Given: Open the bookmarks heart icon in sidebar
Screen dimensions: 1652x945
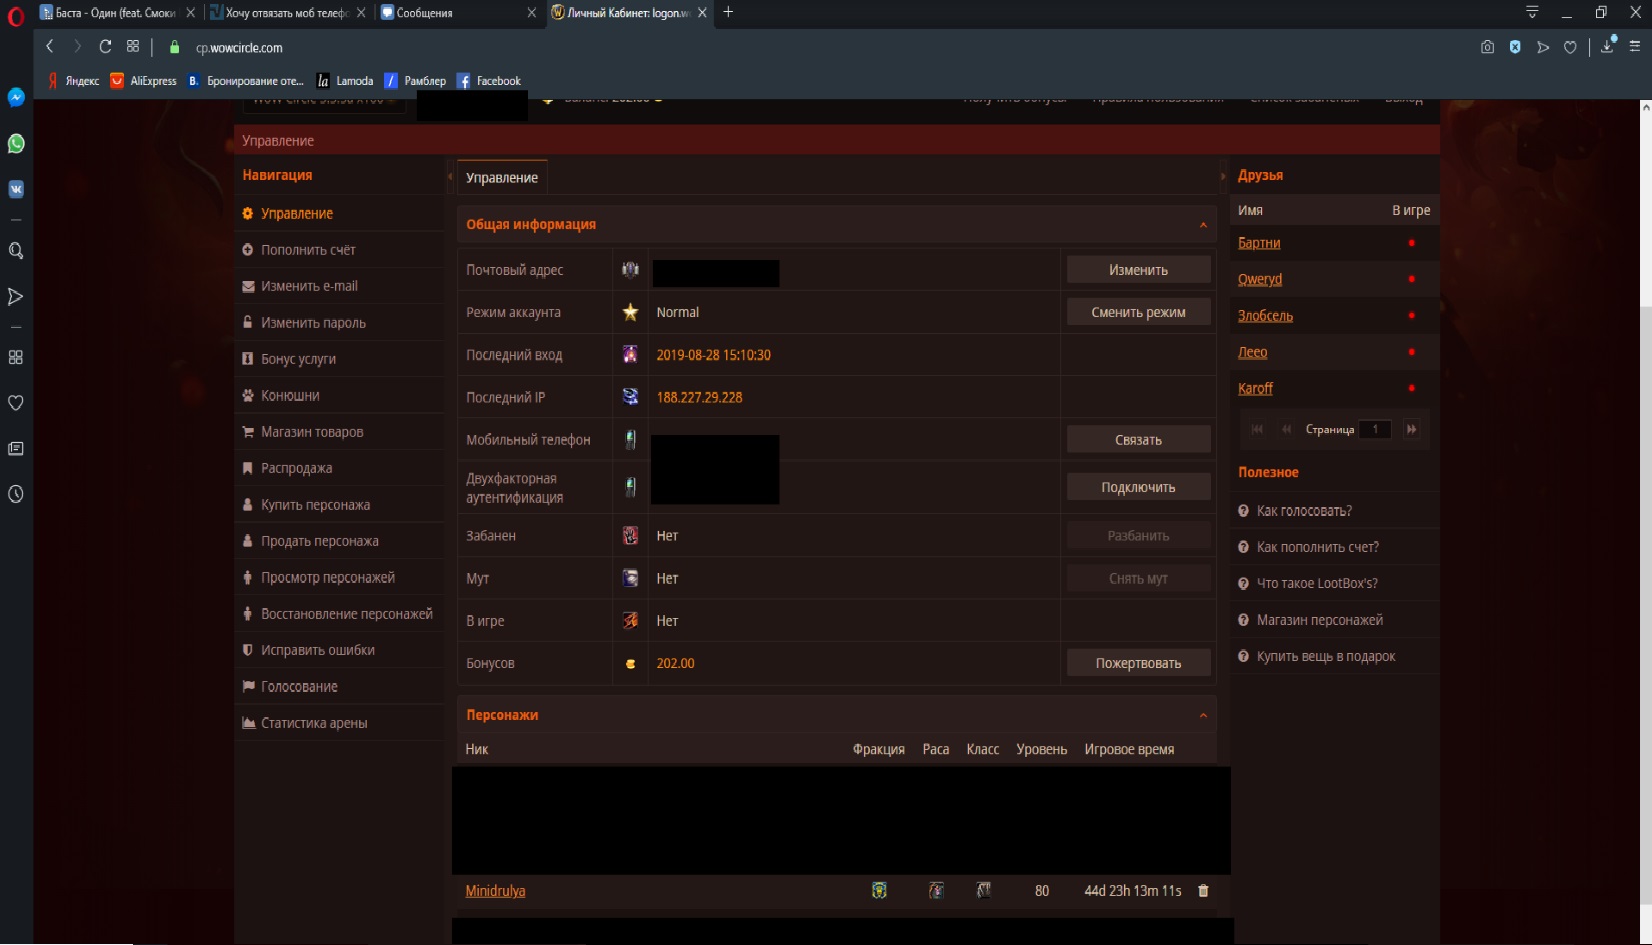Looking at the screenshot, I should 16,403.
